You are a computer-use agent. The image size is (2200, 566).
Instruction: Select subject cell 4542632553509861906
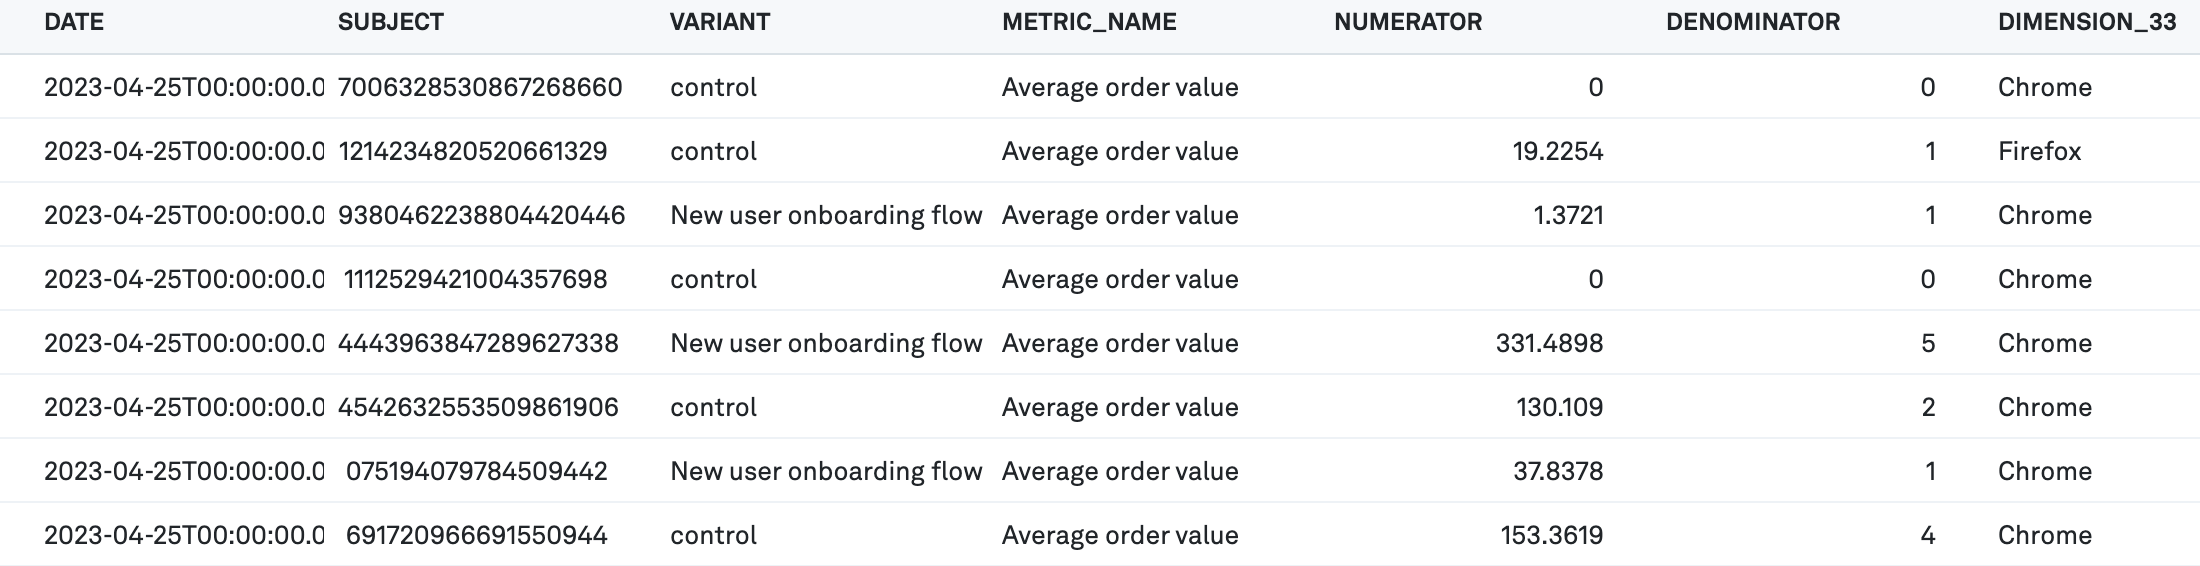coord(478,408)
